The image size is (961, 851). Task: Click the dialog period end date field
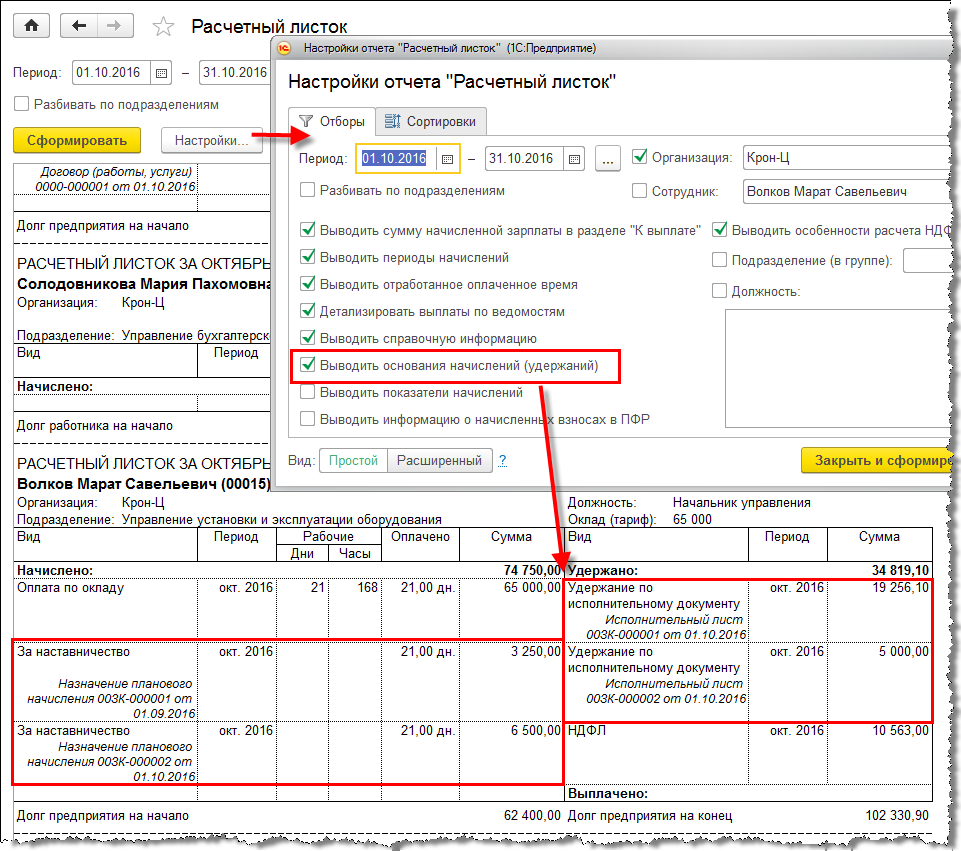[524, 159]
